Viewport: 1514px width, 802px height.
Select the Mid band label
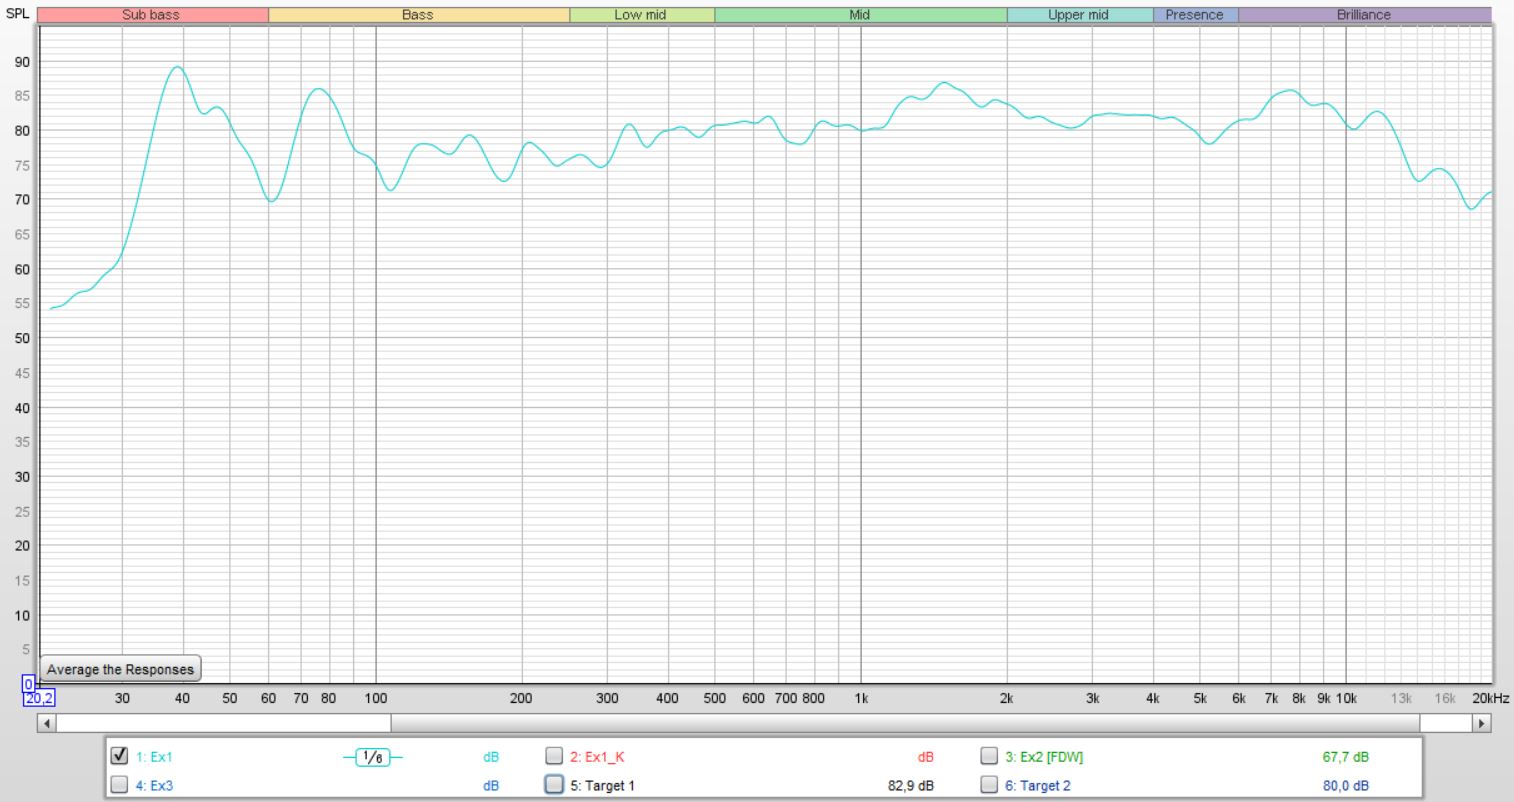[860, 15]
